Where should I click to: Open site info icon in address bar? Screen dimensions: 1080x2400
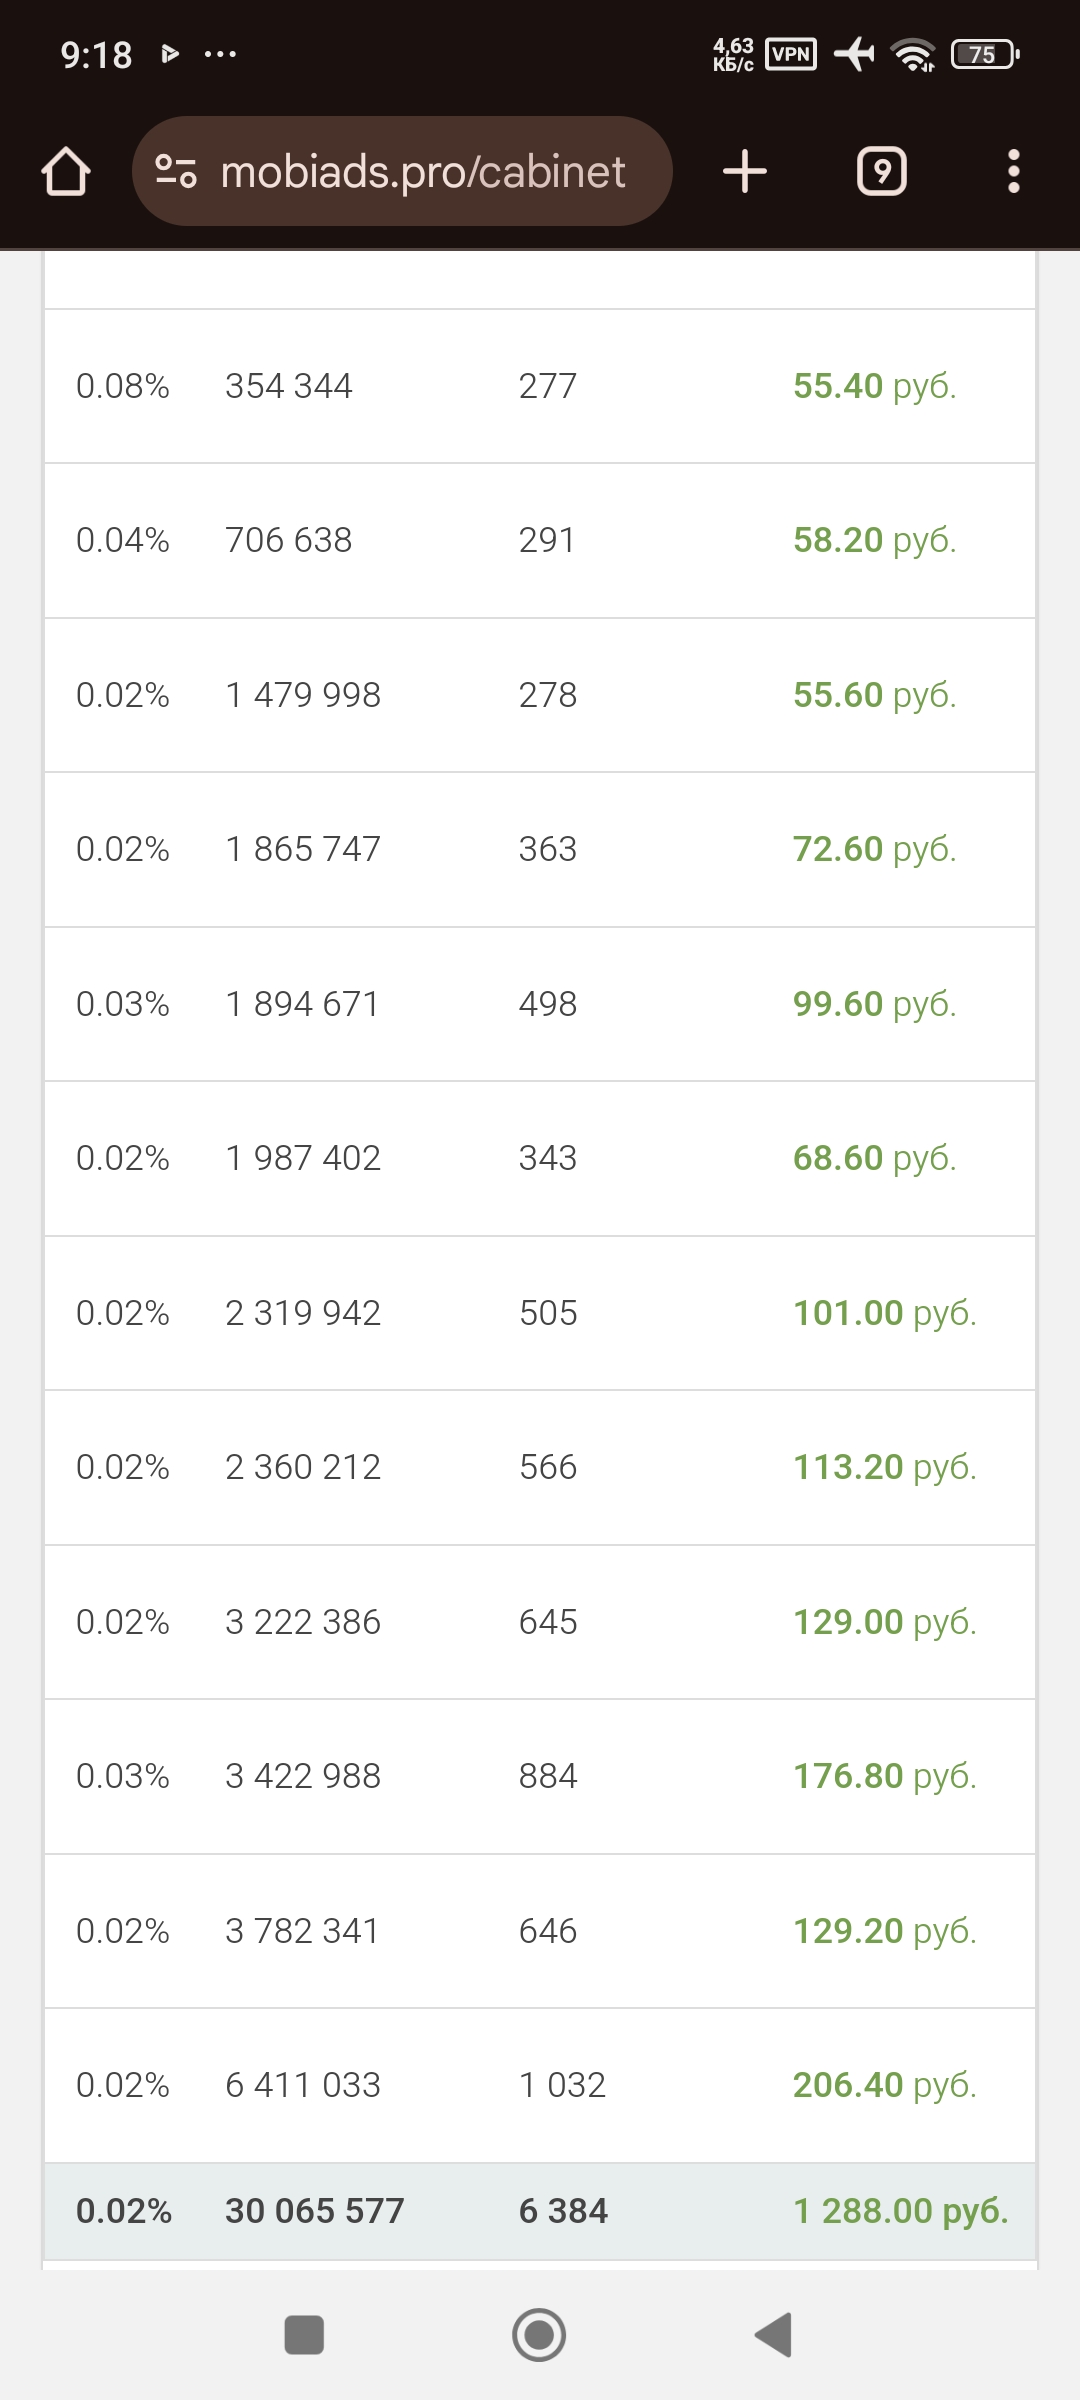(x=176, y=172)
